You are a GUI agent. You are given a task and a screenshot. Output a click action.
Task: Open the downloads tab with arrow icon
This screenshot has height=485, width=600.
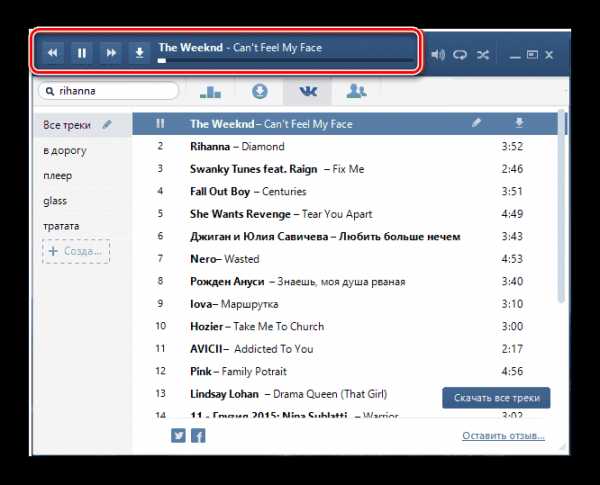[260, 91]
